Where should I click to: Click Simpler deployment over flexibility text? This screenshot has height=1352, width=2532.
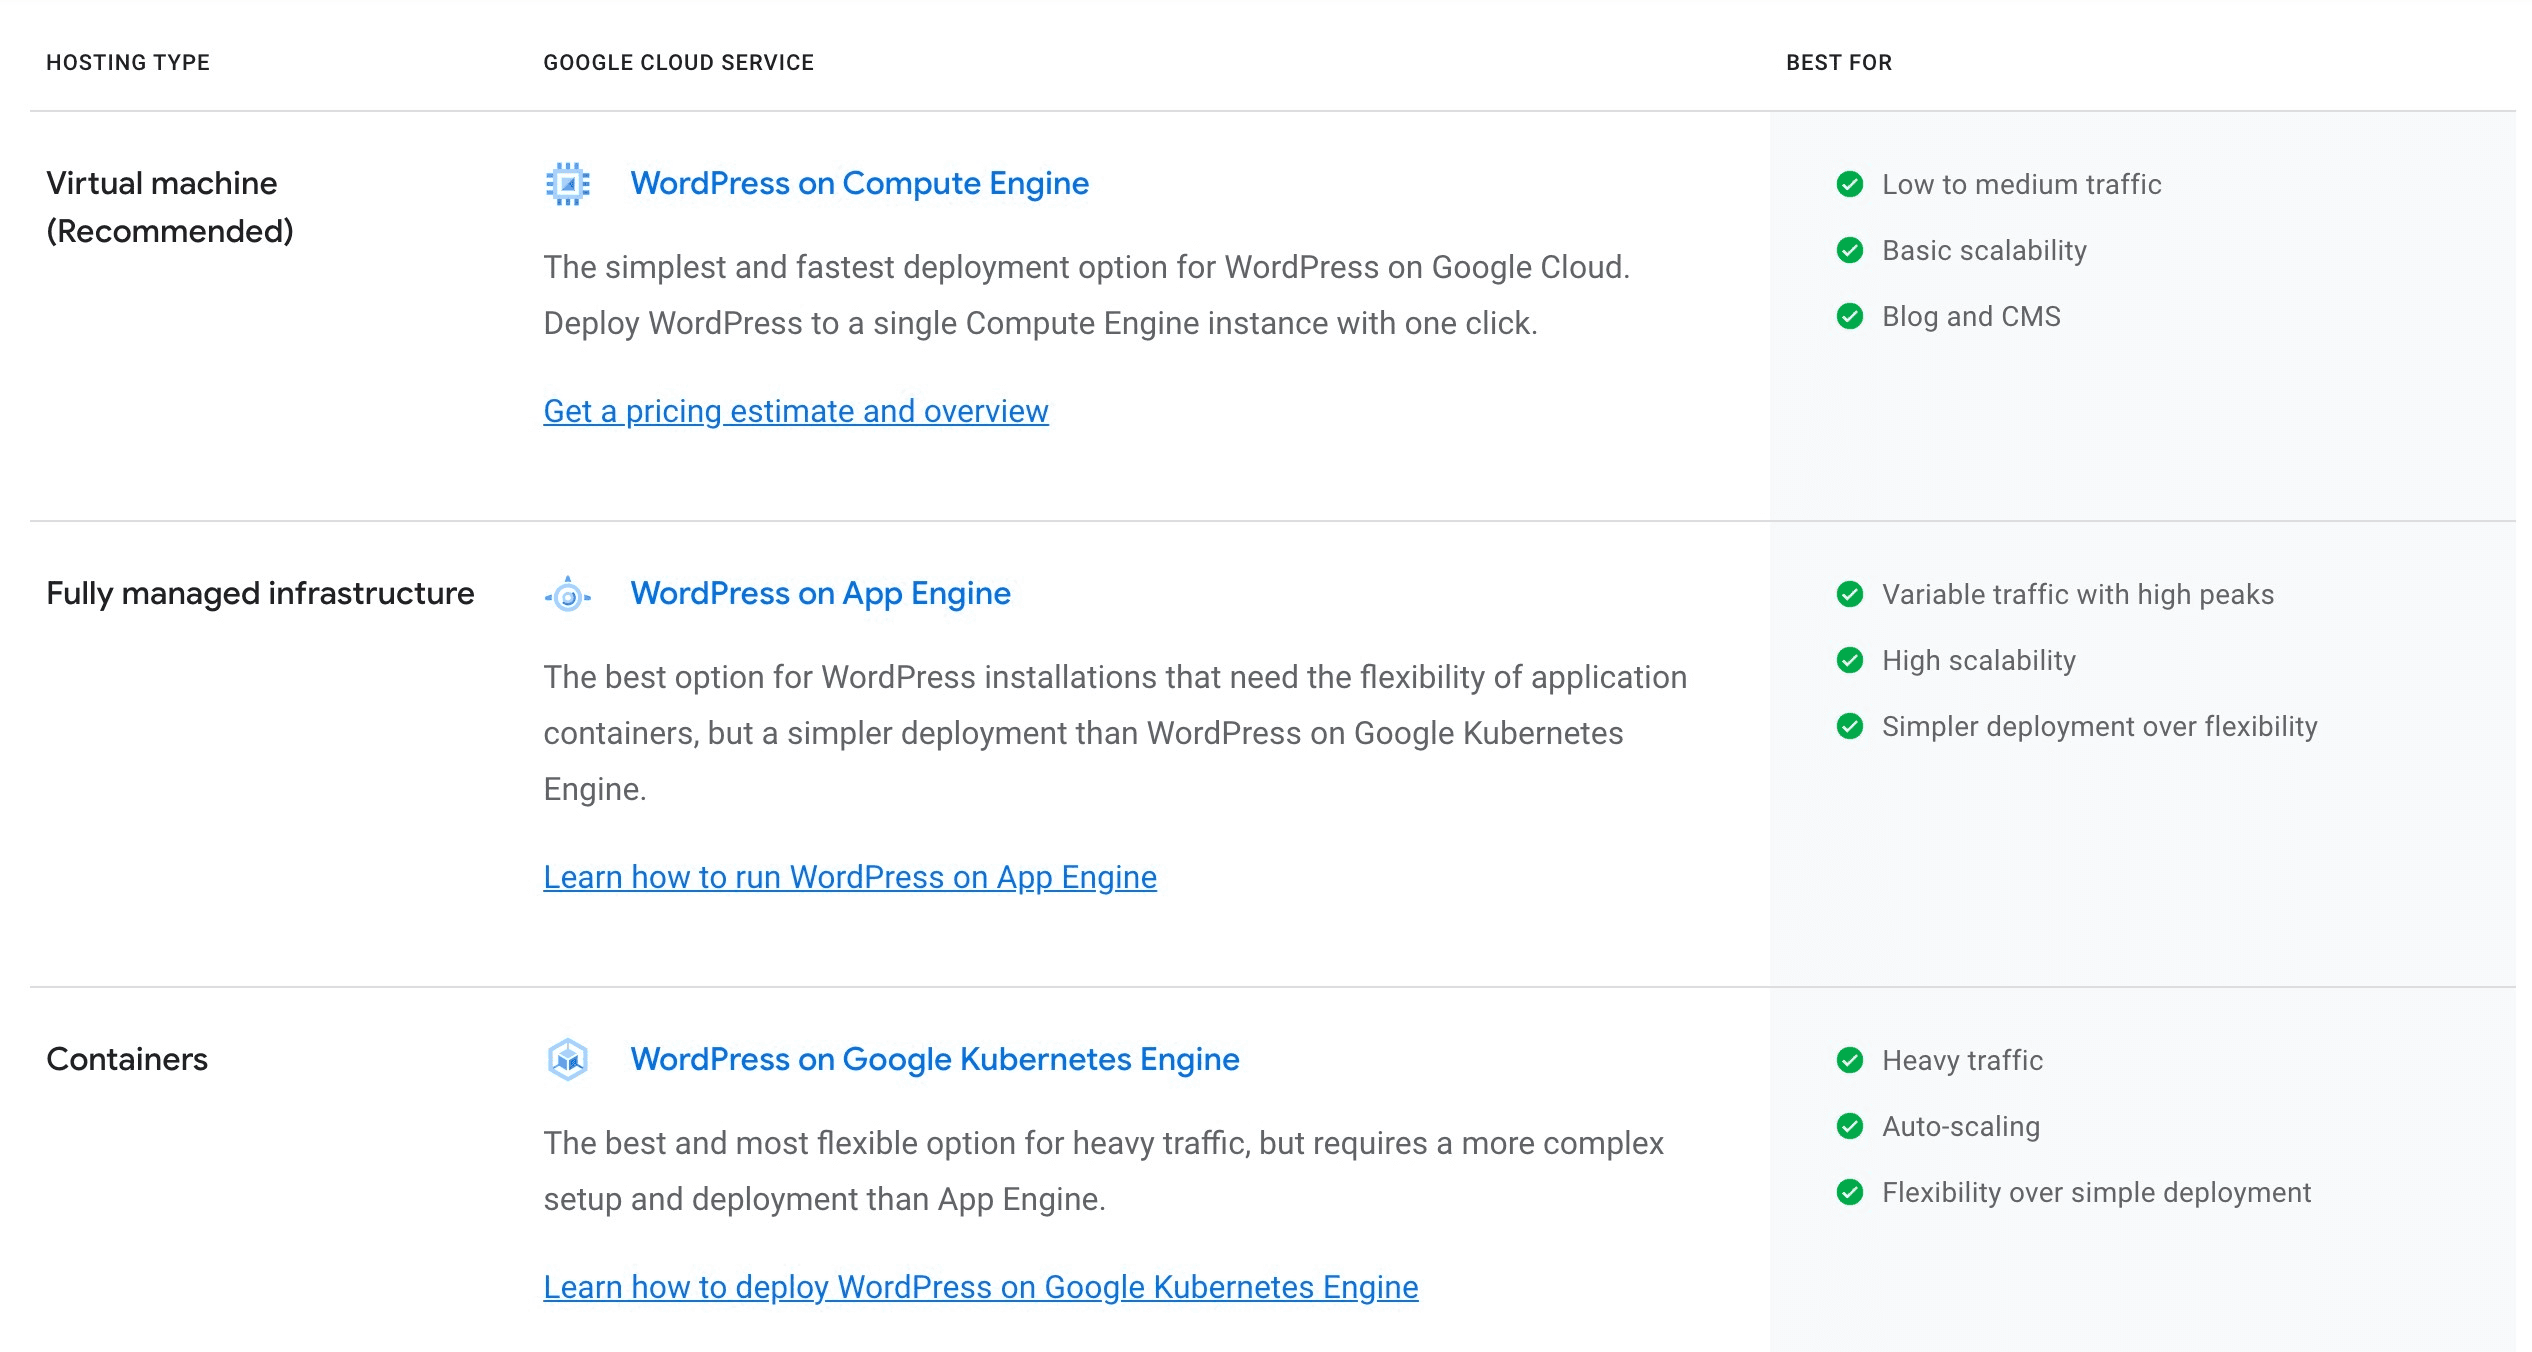click(2099, 726)
